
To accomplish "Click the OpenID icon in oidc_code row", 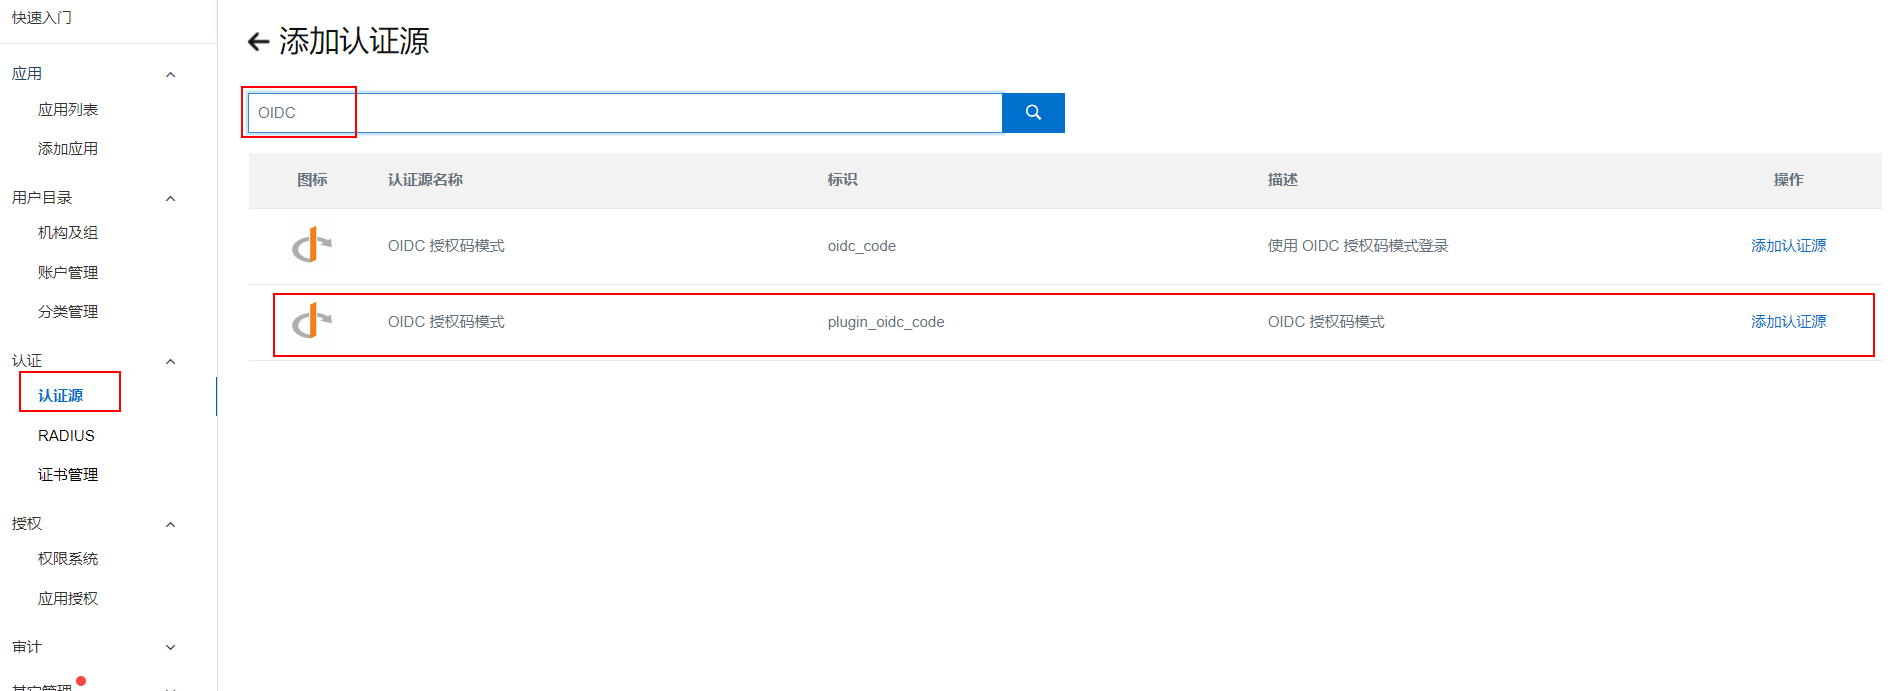I will [x=311, y=245].
